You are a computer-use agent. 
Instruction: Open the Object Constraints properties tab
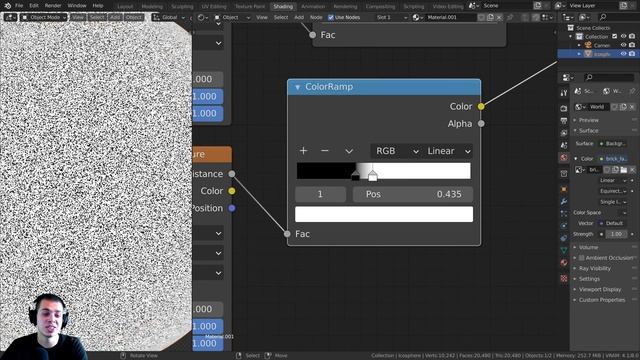pos(564,238)
